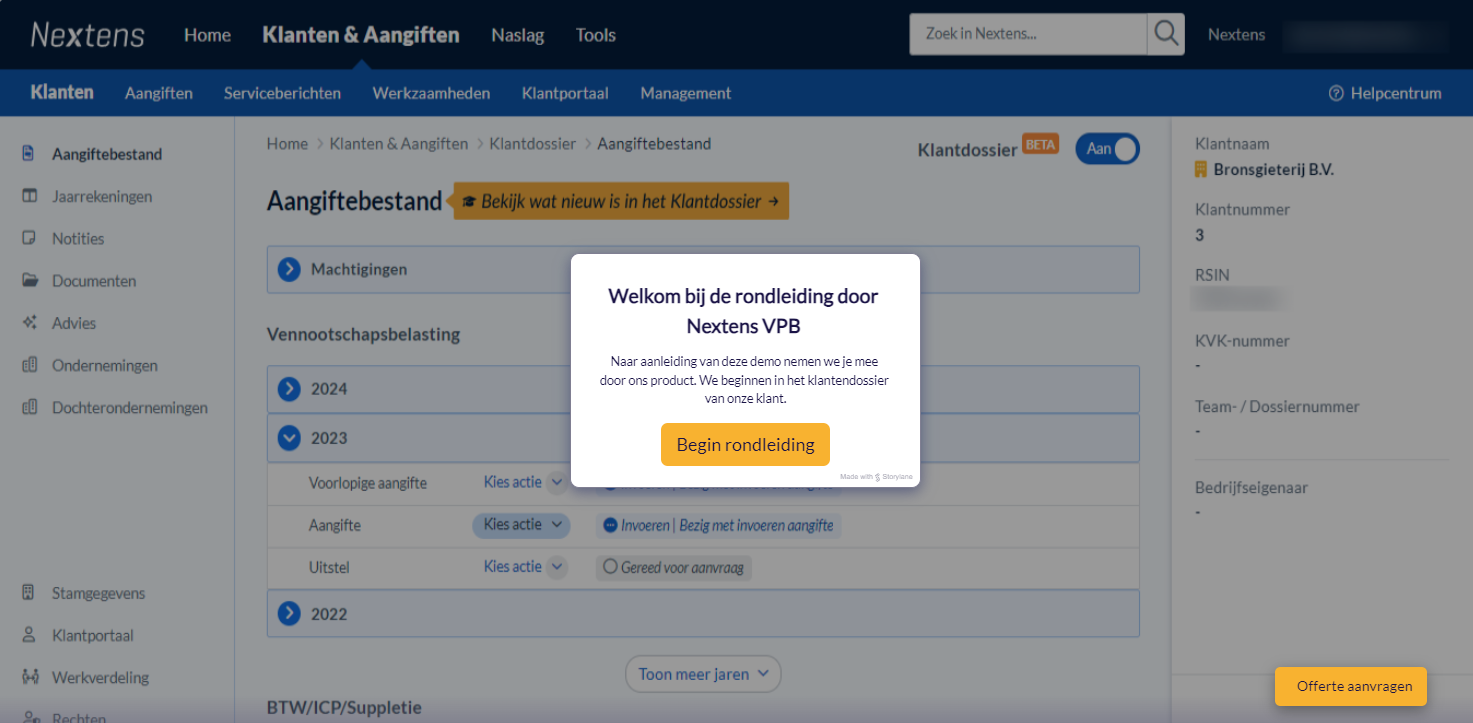Open the Naslag menu
The image size is (1473, 723).
[x=518, y=35]
